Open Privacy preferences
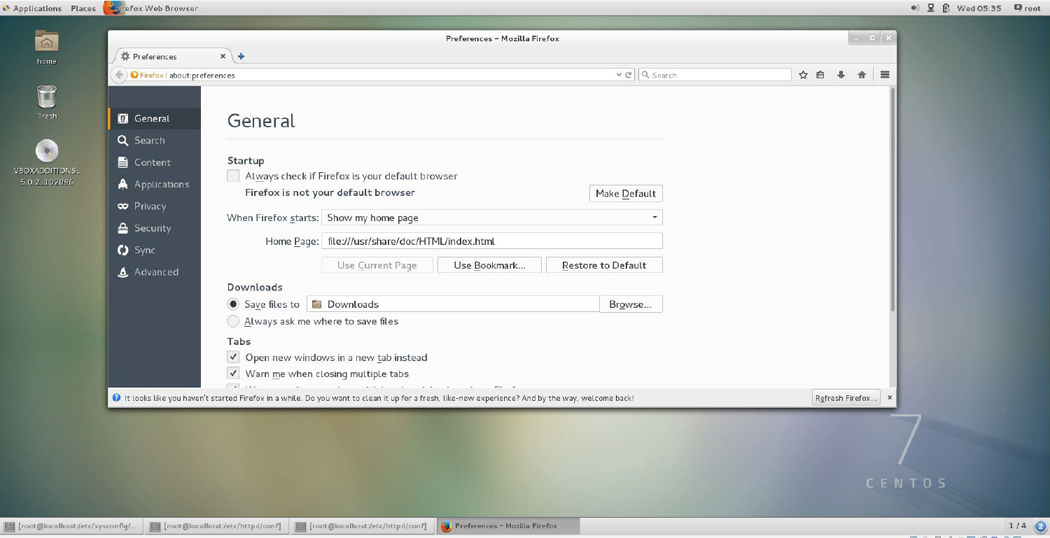This screenshot has height=538, width=1050. 154,206
